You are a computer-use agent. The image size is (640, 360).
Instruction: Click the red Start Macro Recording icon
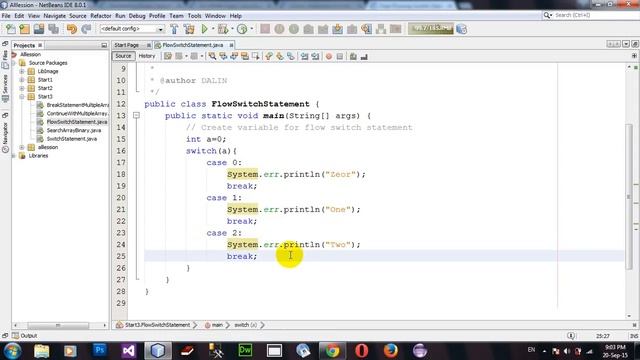click(x=329, y=57)
